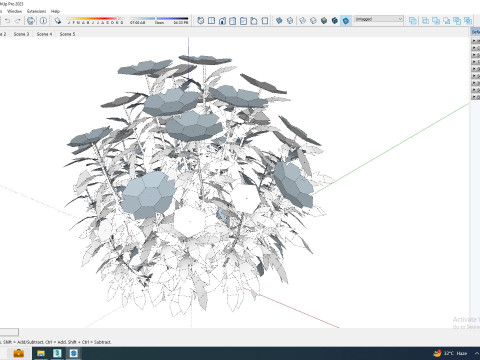Screen dimensions: 480x360
Task: Select Hidden Line face style
Action: [x=313, y=21]
